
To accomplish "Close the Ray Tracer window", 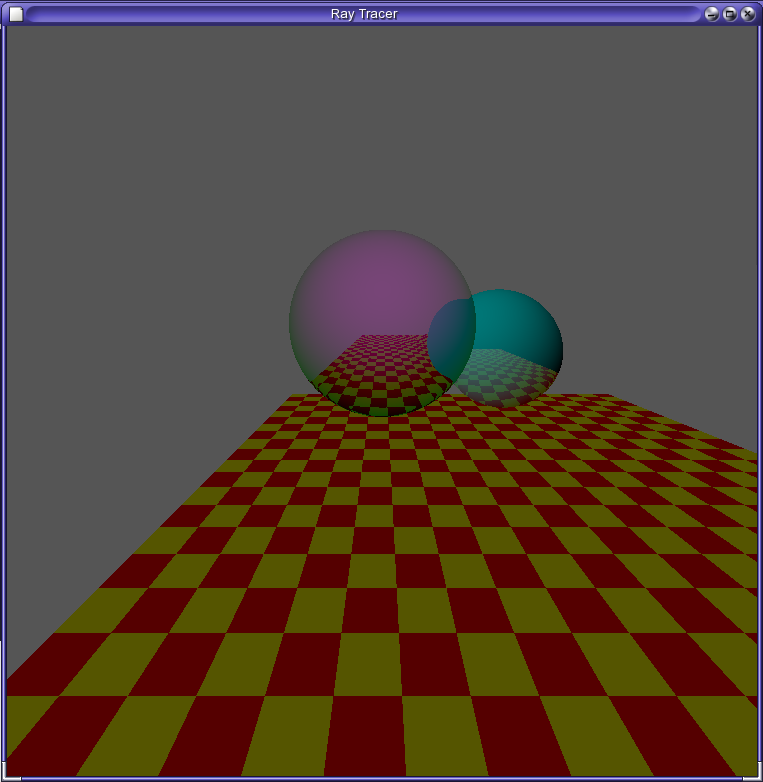I will [x=748, y=14].
